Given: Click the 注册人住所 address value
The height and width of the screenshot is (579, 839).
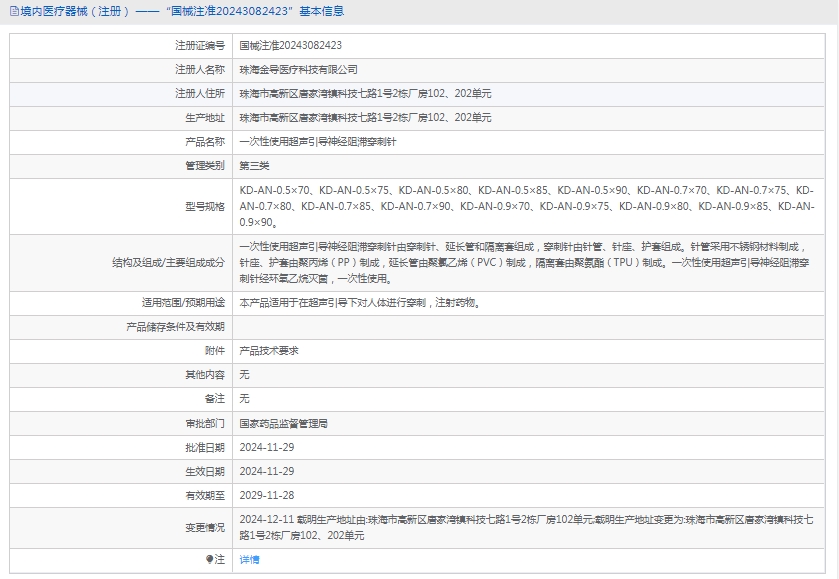Looking at the screenshot, I should pos(365,94).
